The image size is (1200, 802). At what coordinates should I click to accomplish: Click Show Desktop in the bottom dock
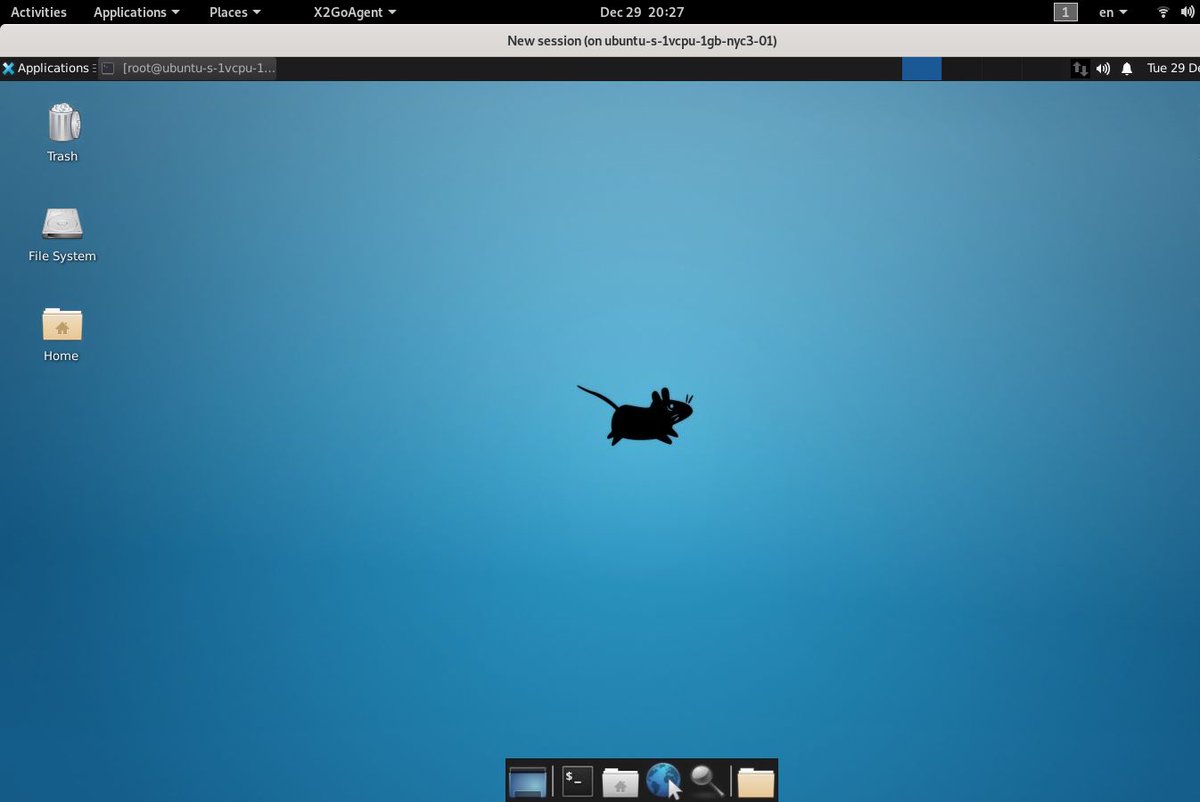click(528, 781)
